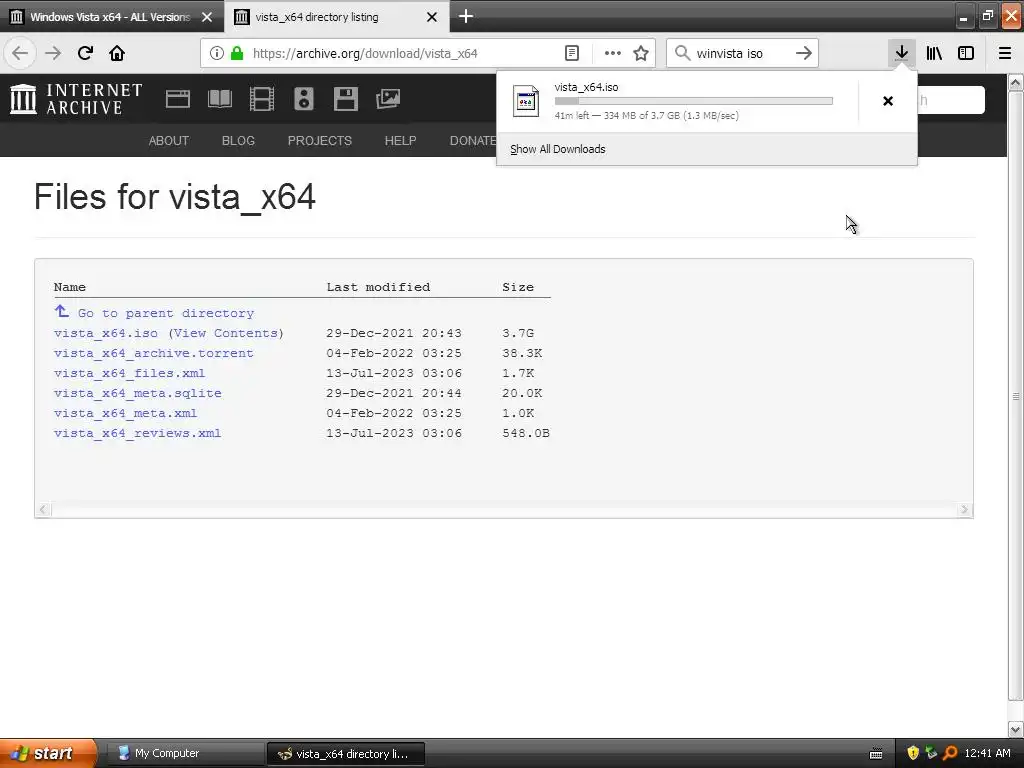The height and width of the screenshot is (768, 1024).
Task: Open the Firefox hamburger menu
Action: pos(1005,53)
